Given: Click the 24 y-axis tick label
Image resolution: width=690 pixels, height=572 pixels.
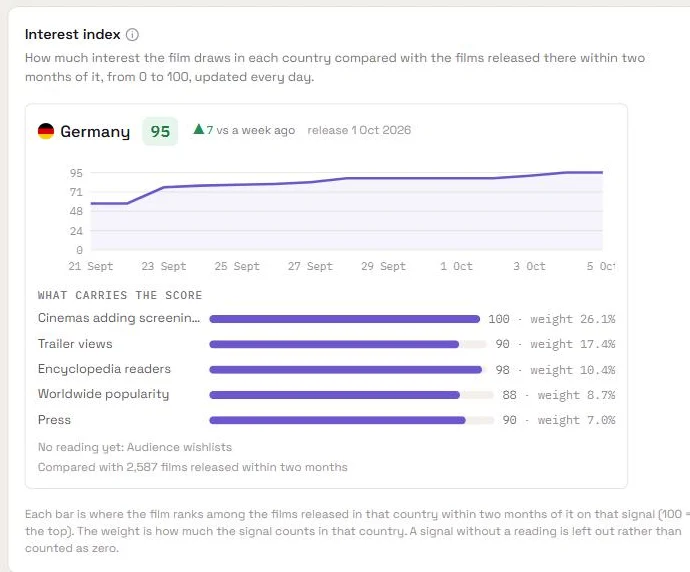Looking at the screenshot, I should [76, 231].
